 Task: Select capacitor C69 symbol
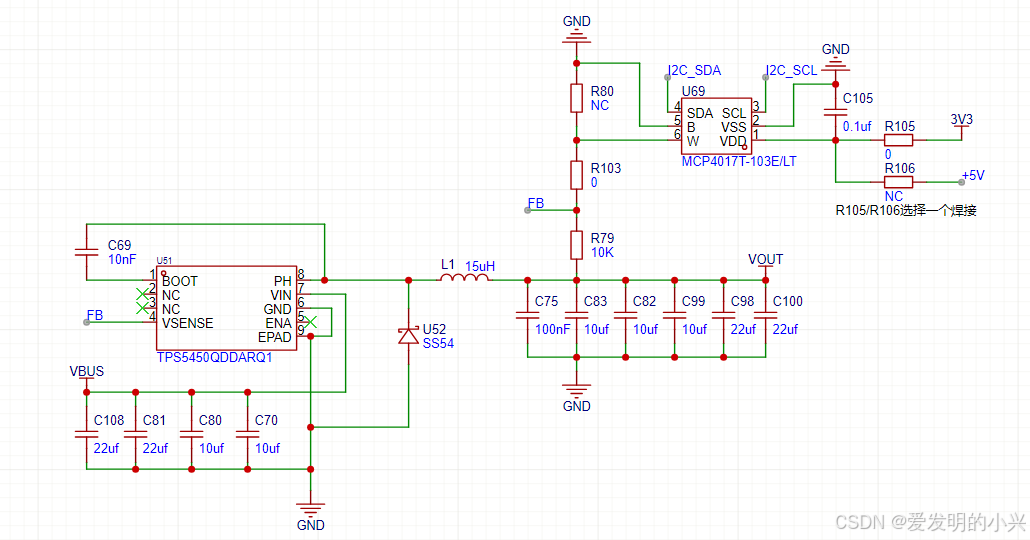point(86,252)
